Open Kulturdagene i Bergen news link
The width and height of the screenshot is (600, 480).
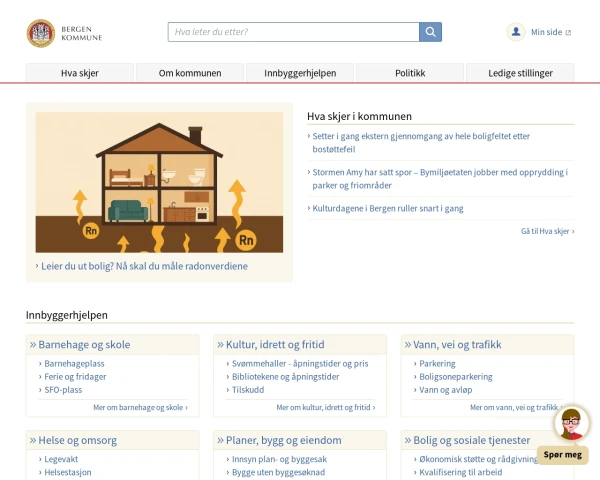pos(388,209)
